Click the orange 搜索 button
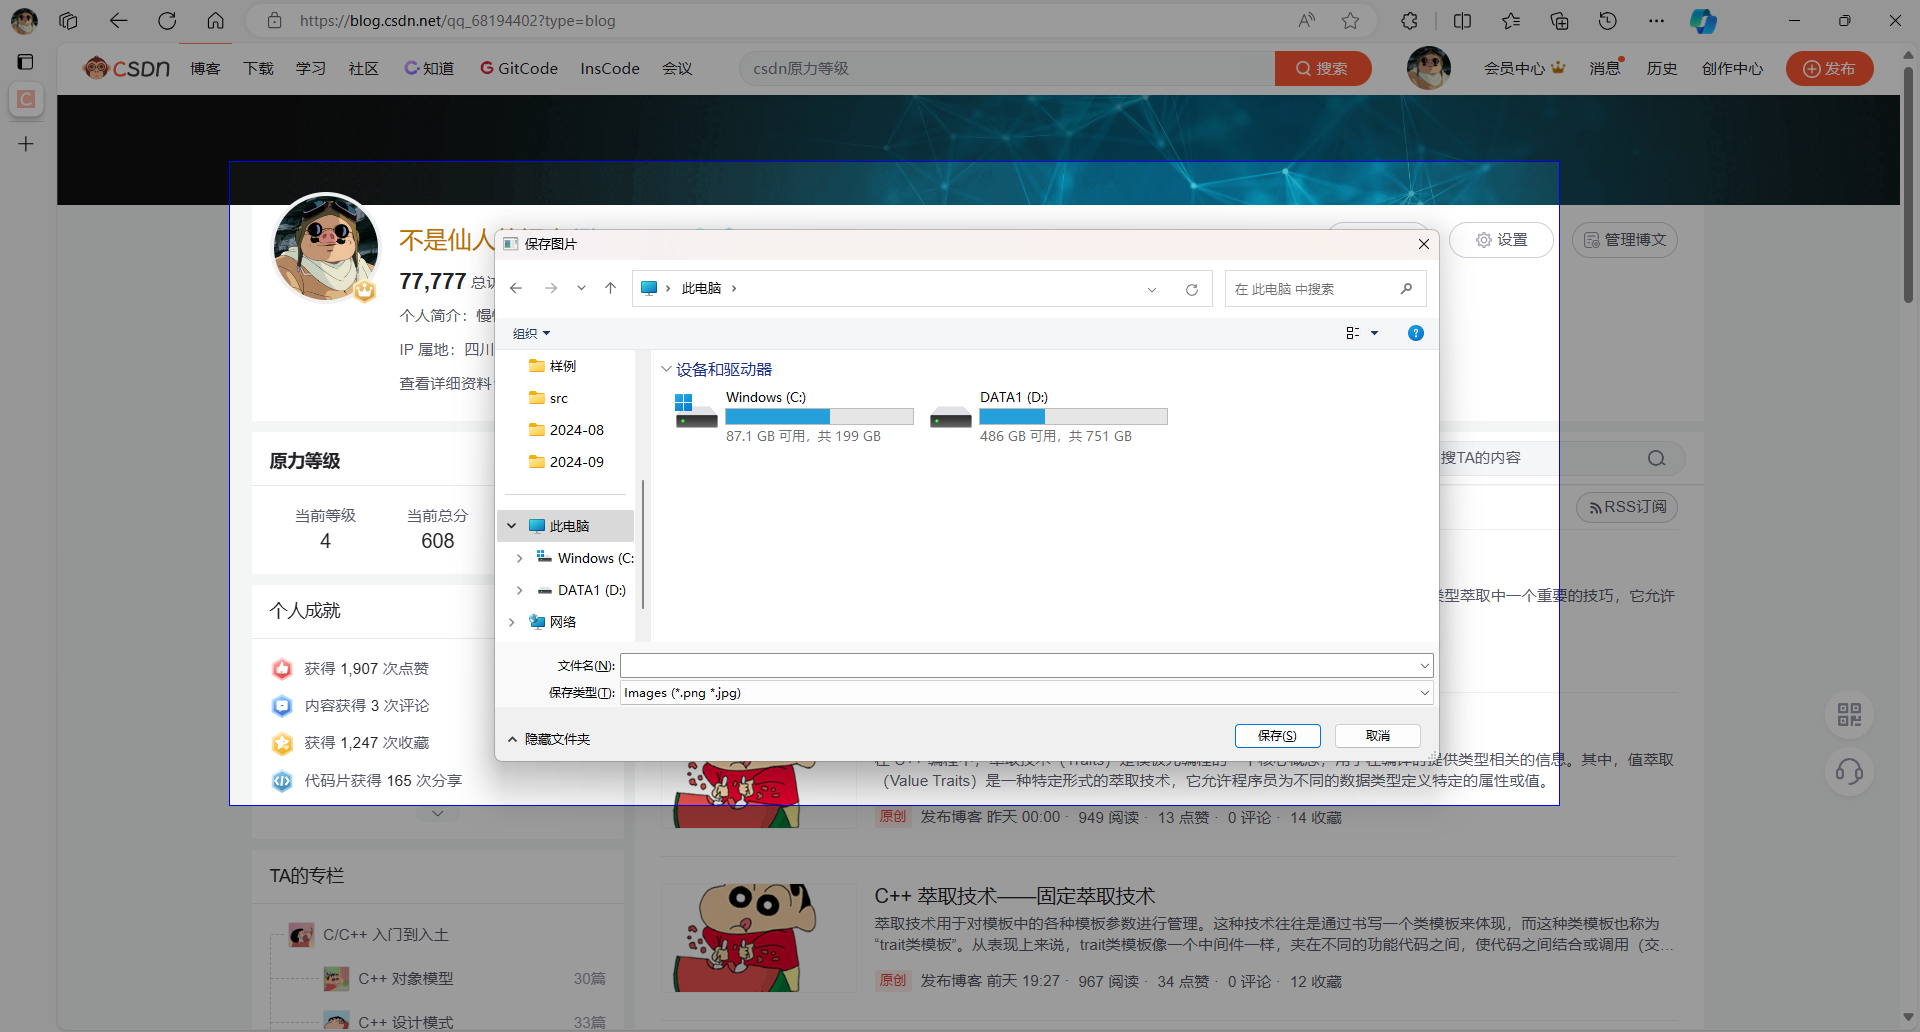This screenshot has height=1032, width=1920. 1322,68
